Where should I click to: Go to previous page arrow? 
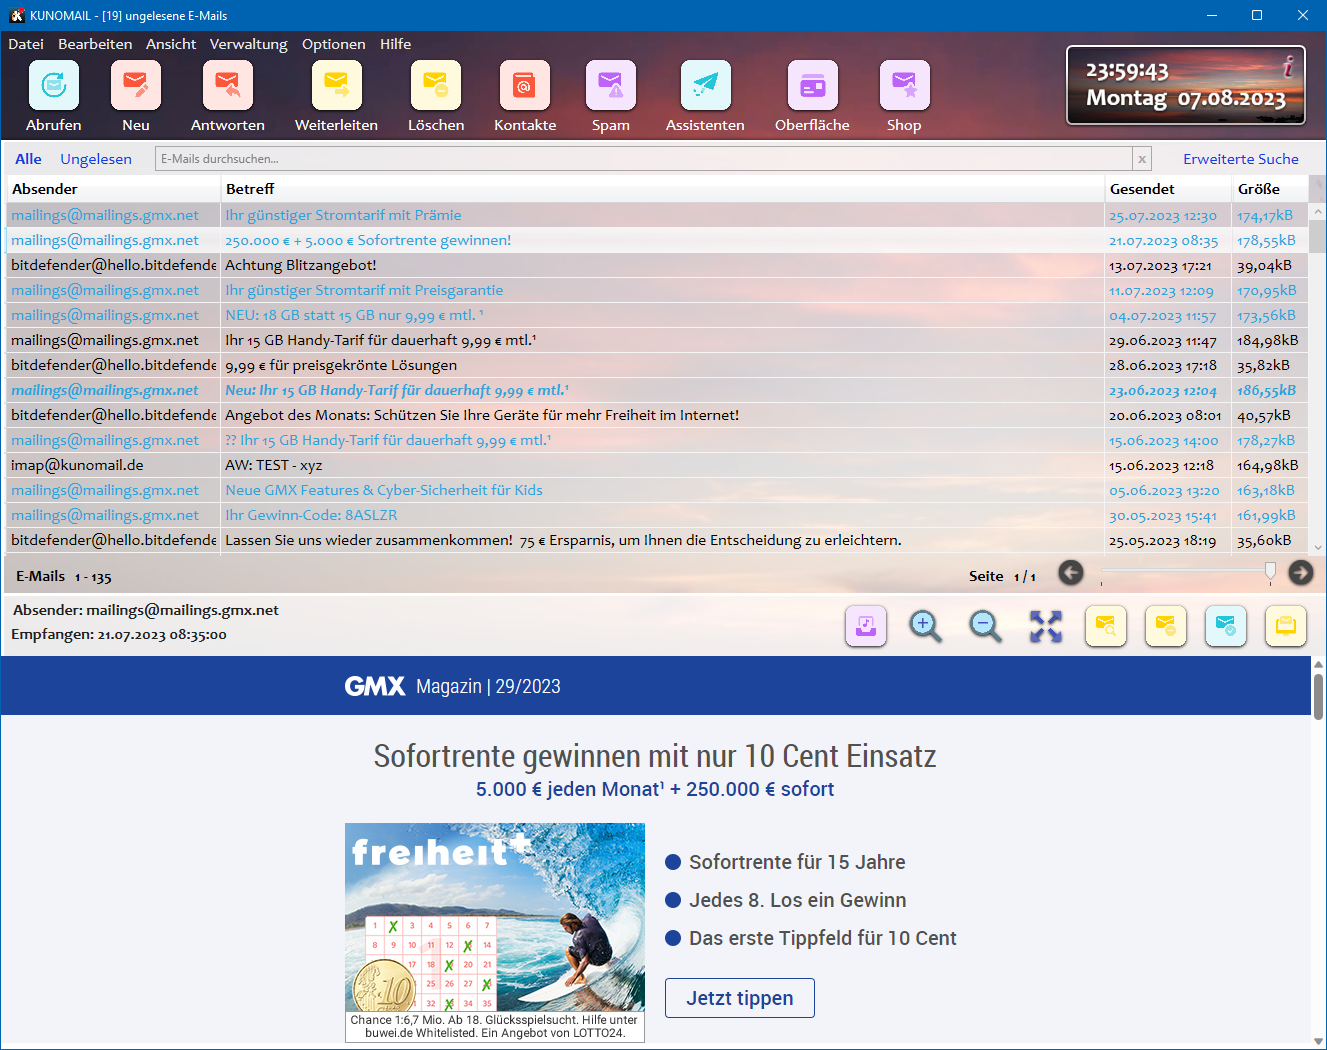coord(1071,572)
